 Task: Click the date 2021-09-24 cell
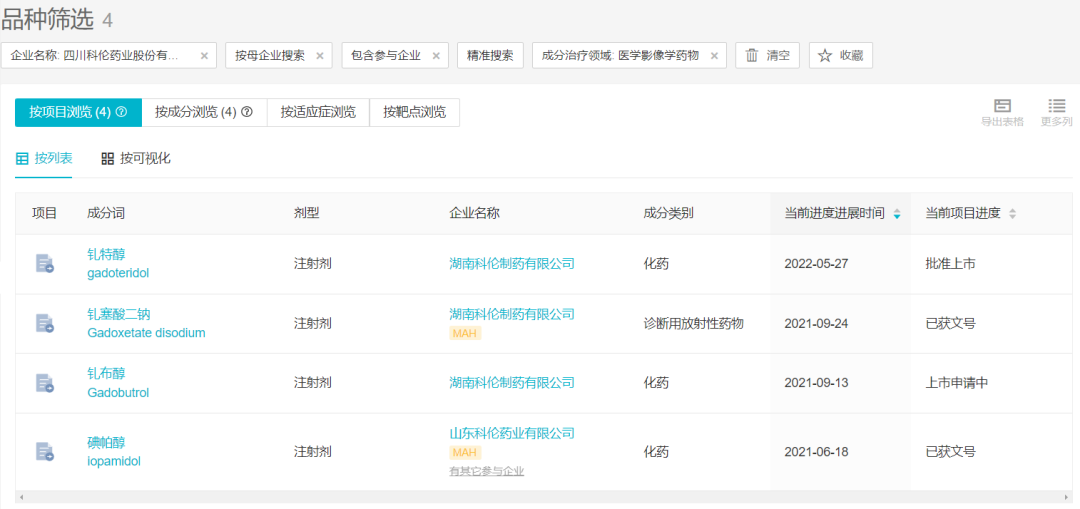coord(816,324)
